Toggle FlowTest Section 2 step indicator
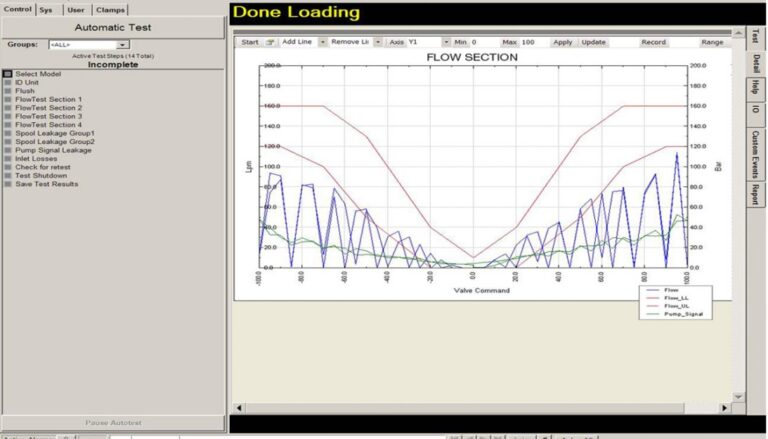The height and width of the screenshot is (439, 768). tap(7, 108)
